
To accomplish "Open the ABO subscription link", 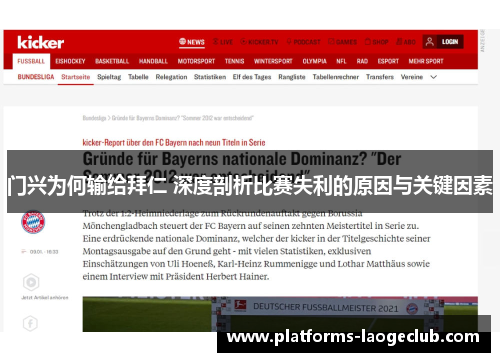I will 406,42.
